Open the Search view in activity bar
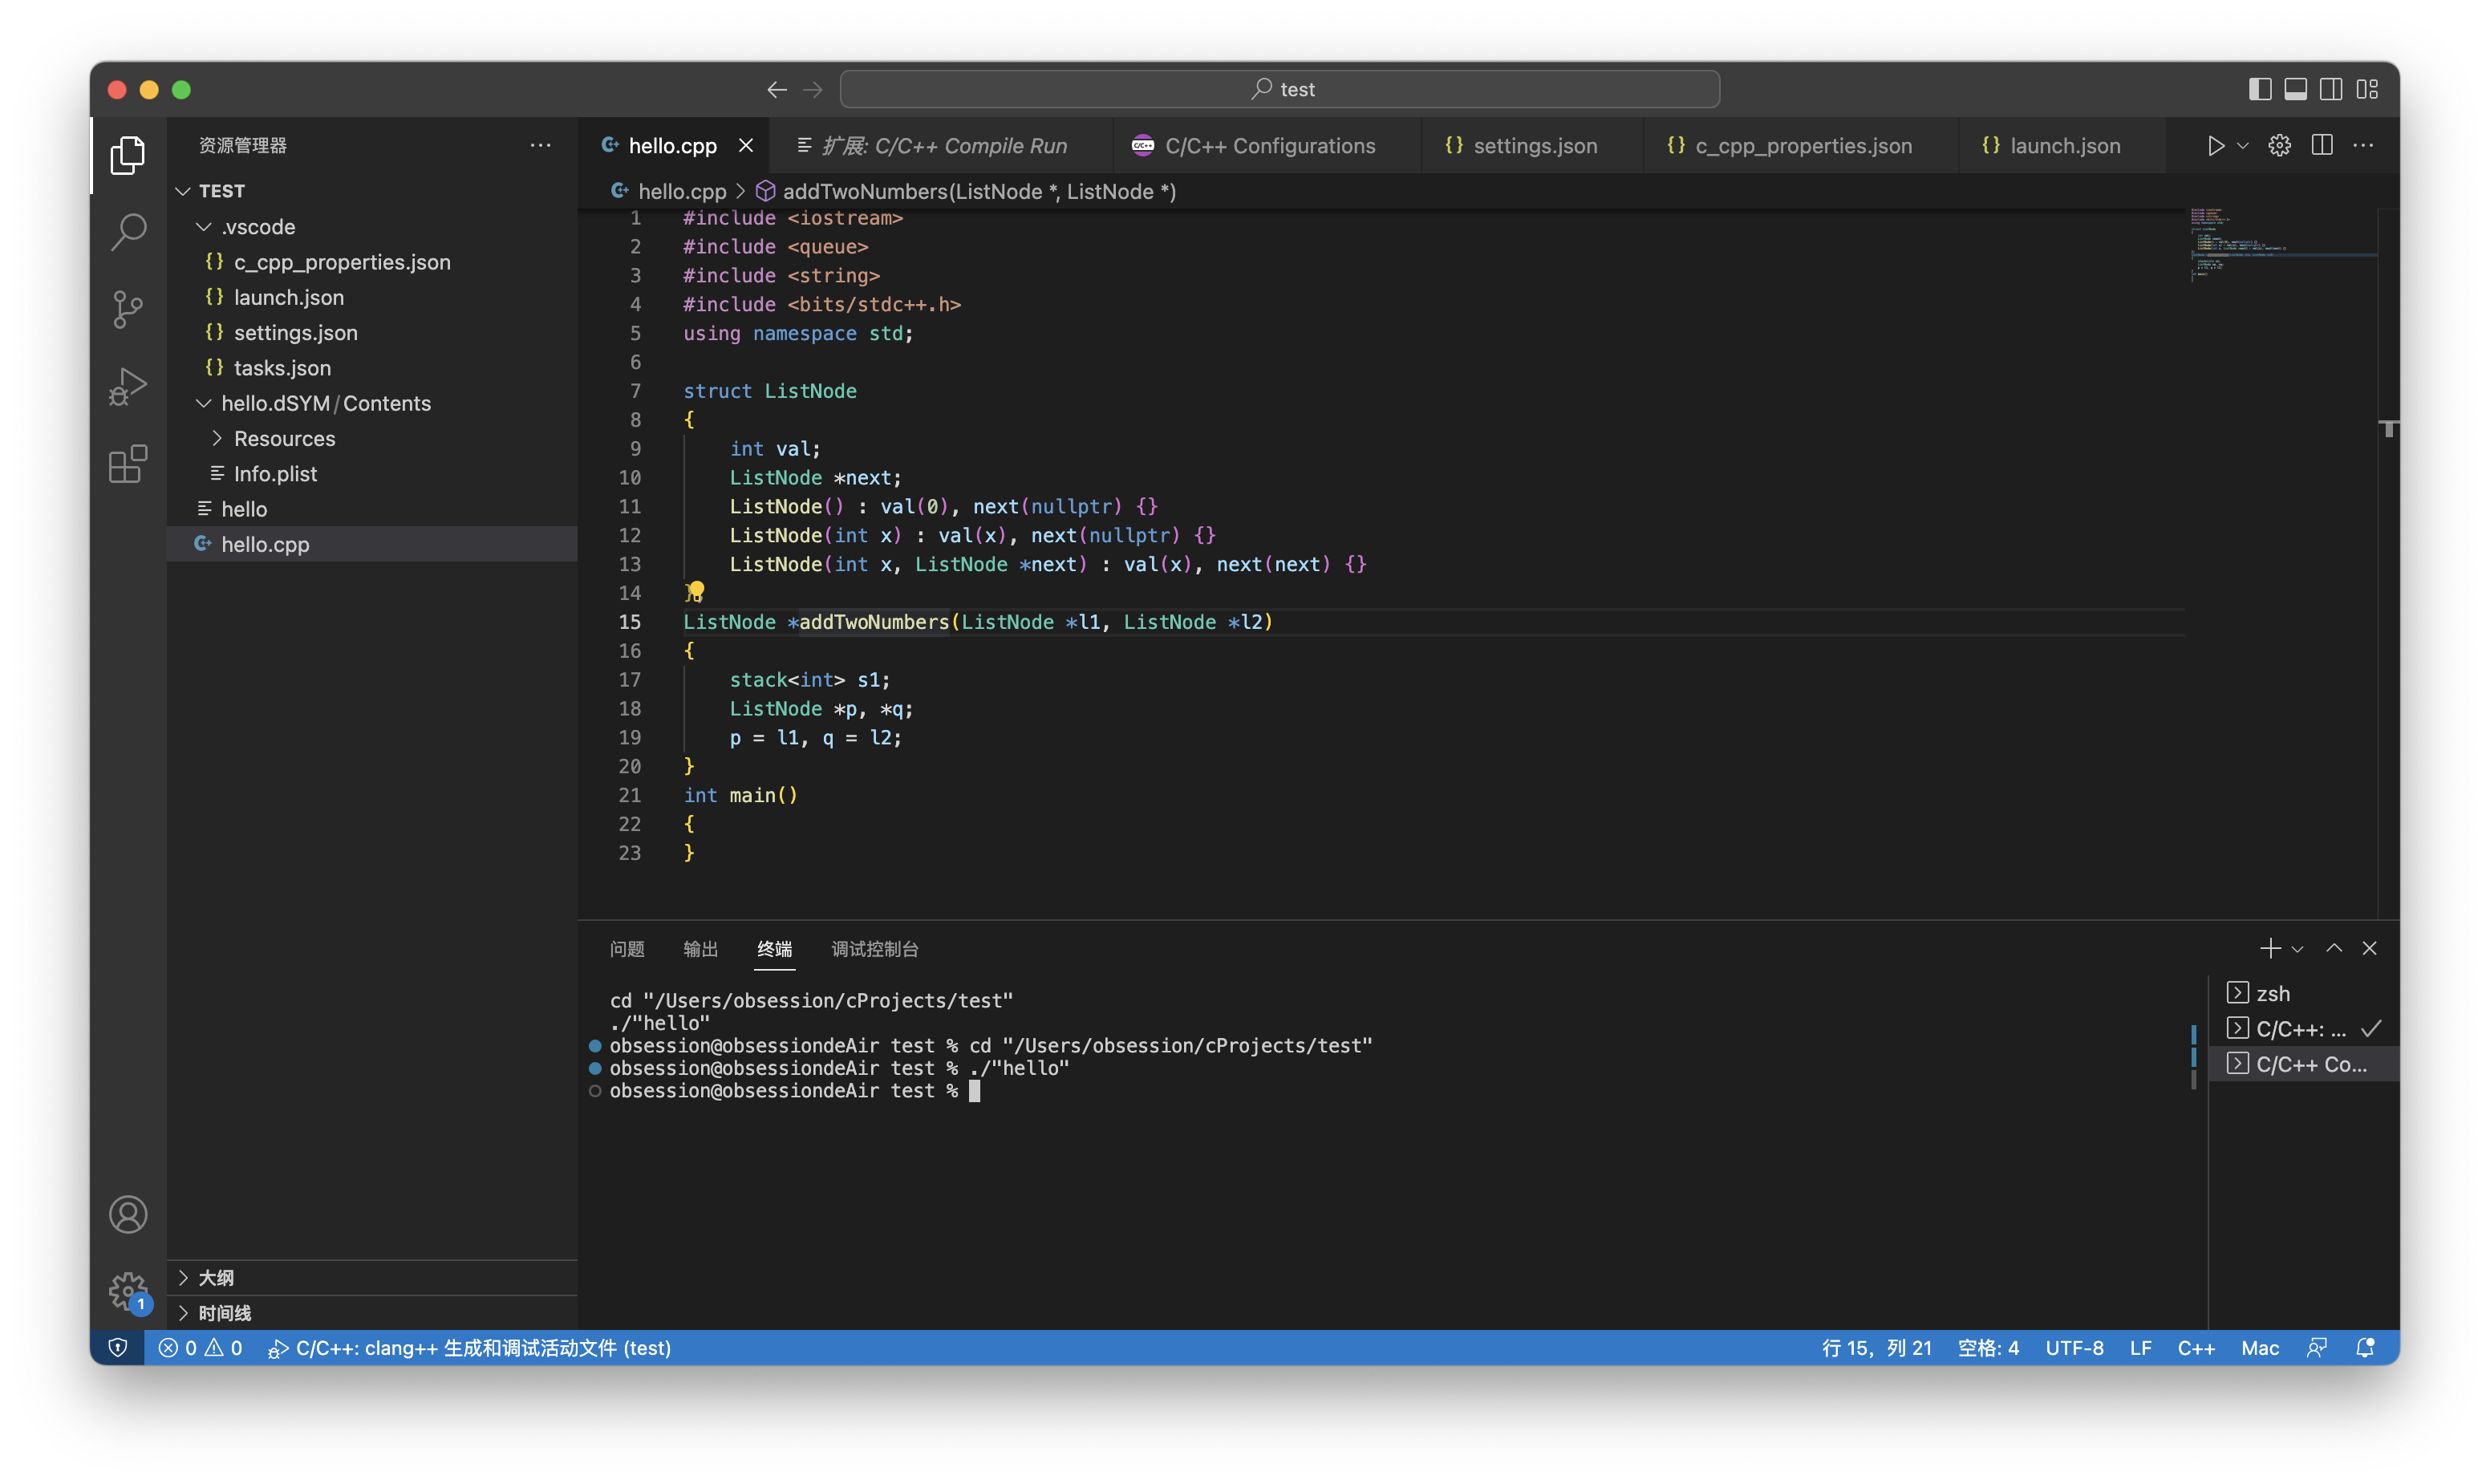 point(128,232)
